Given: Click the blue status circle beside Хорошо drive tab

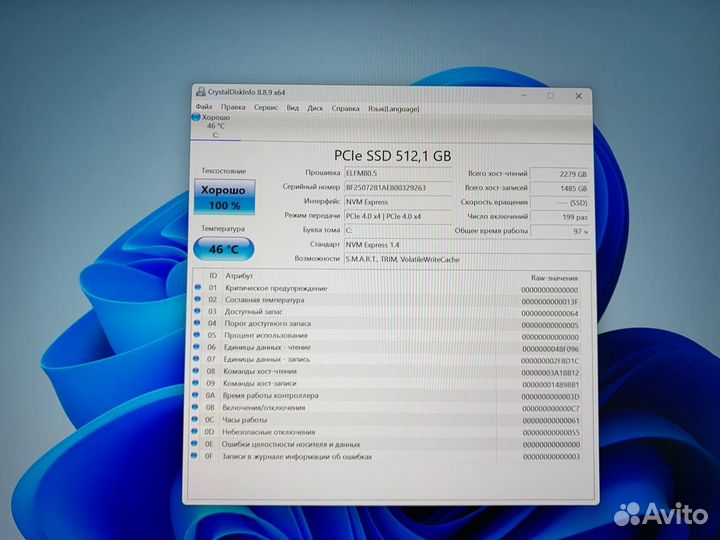Looking at the screenshot, I should (196, 117).
